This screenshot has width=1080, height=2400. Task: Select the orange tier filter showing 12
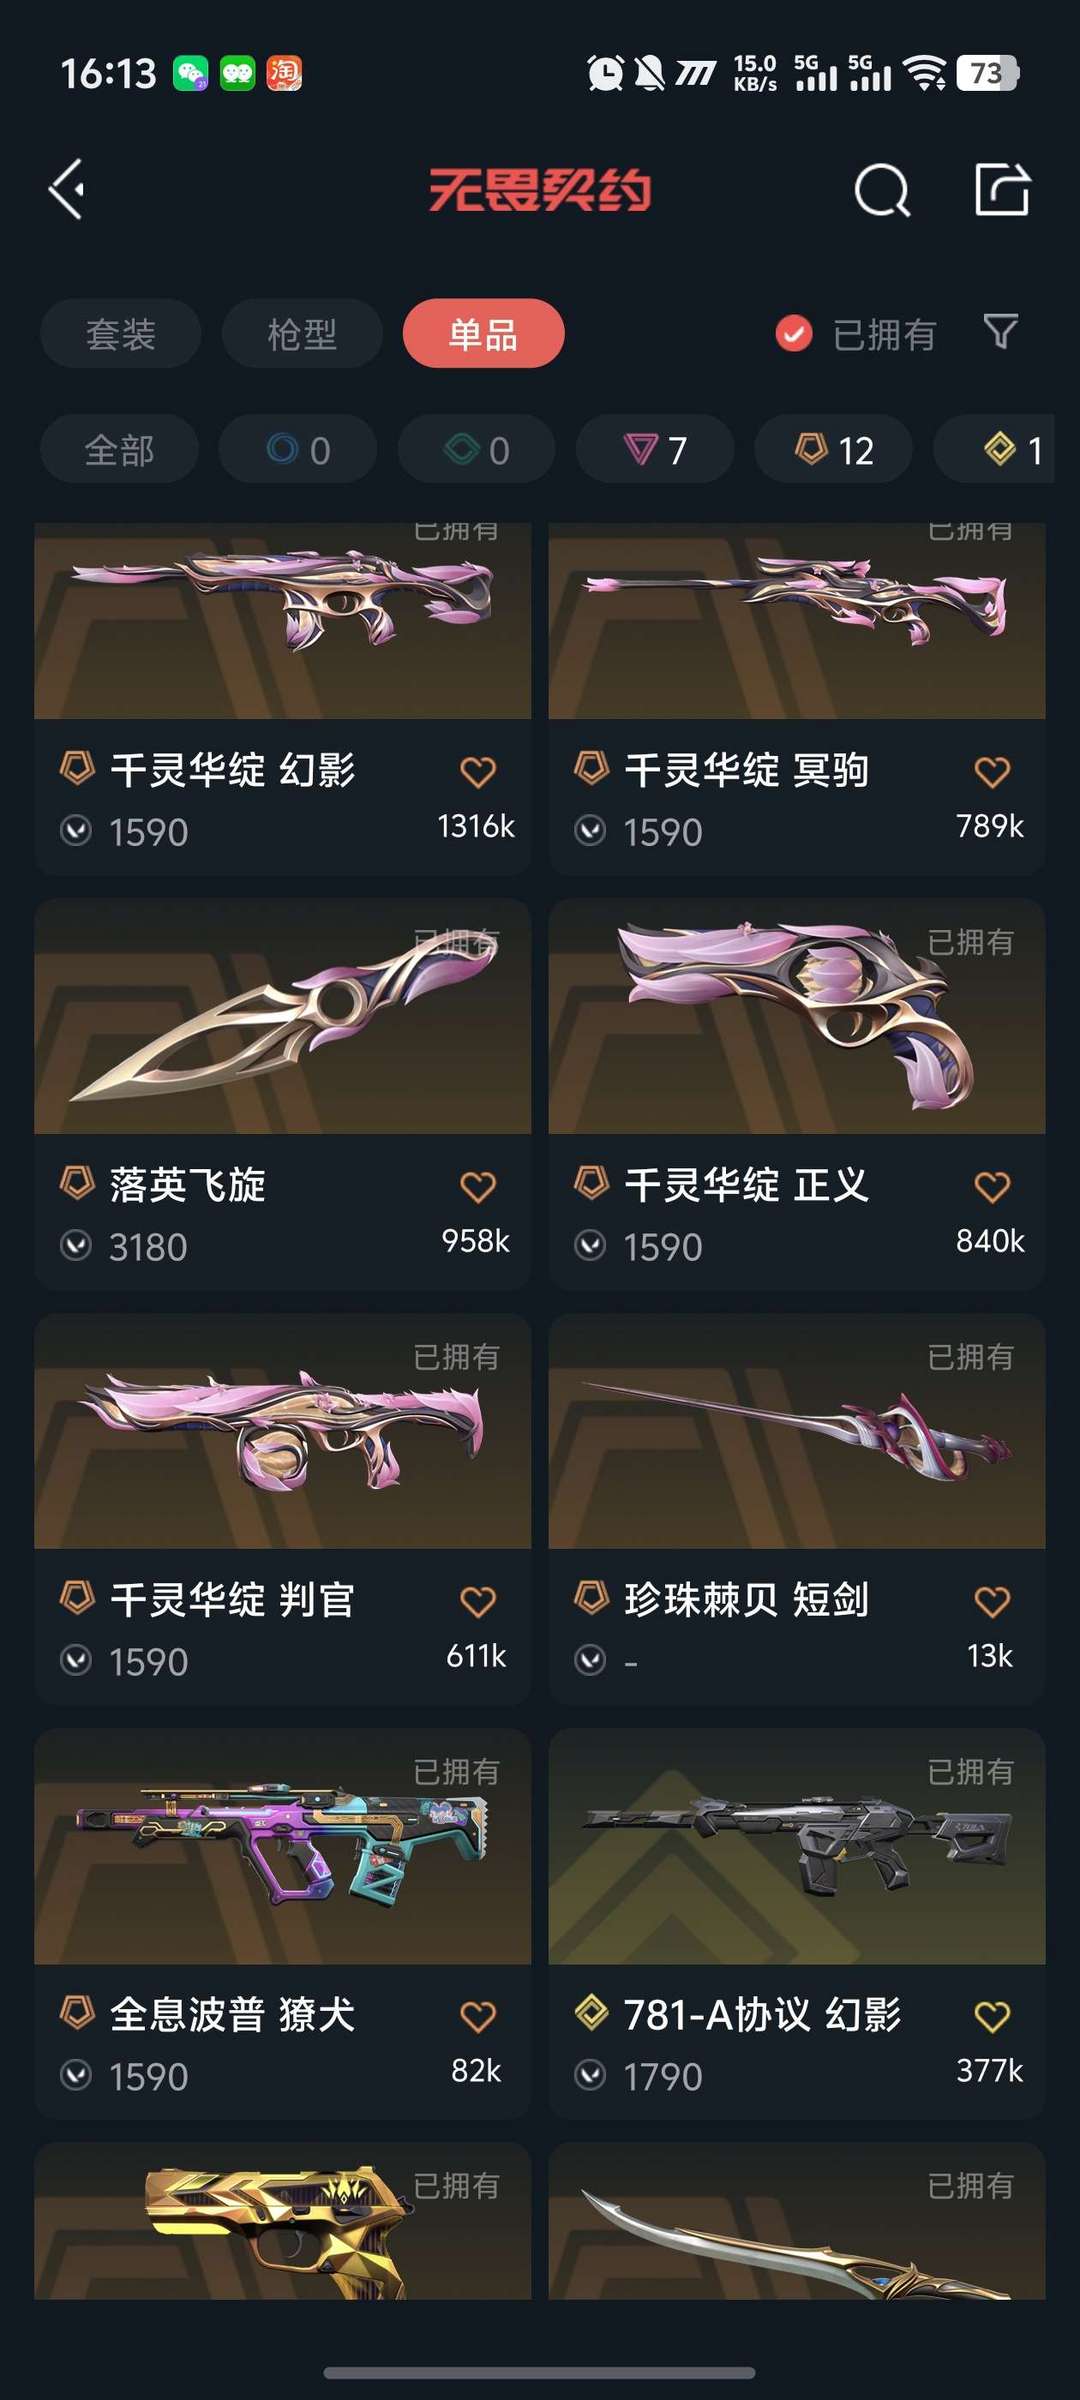[x=834, y=449]
